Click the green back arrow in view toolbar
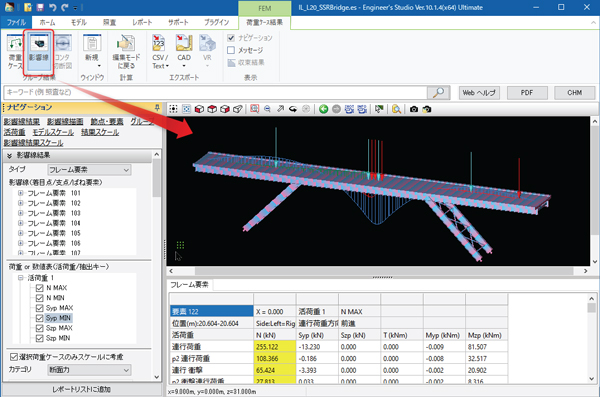This screenshot has width=600, height=397. click(323, 109)
